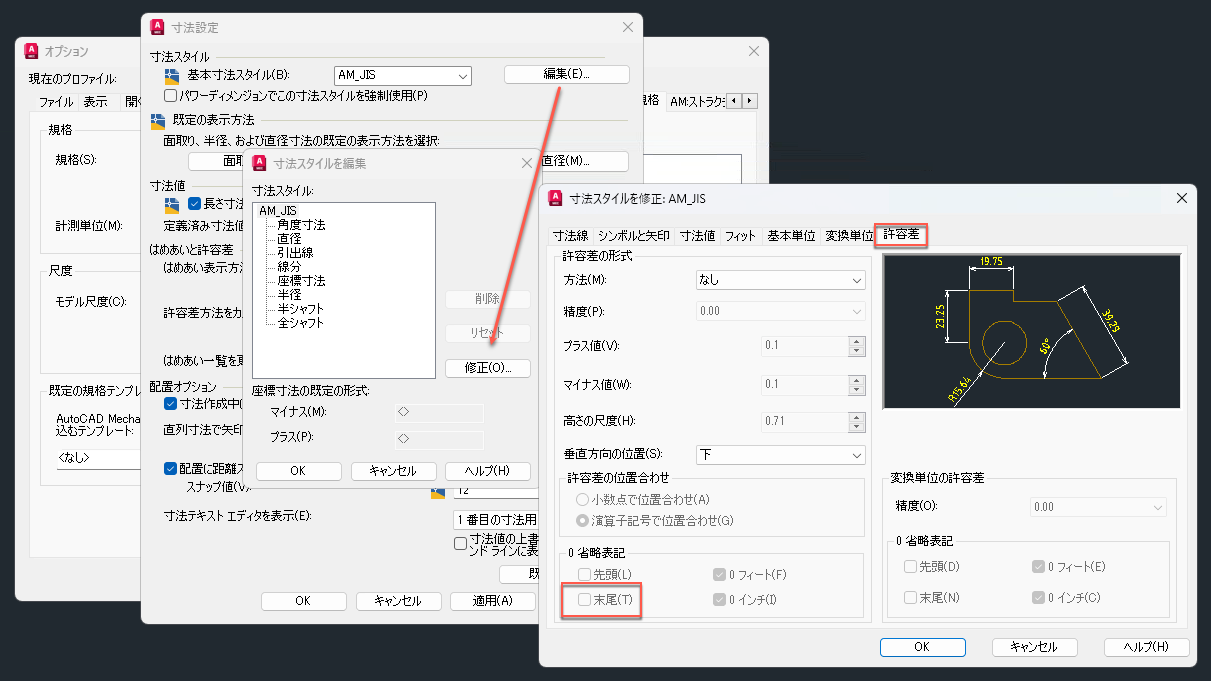Viewport: 1211px width, 681px height.
Task: Check 先頭(D) in 変換単位の許容差
Action: (x=910, y=567)
